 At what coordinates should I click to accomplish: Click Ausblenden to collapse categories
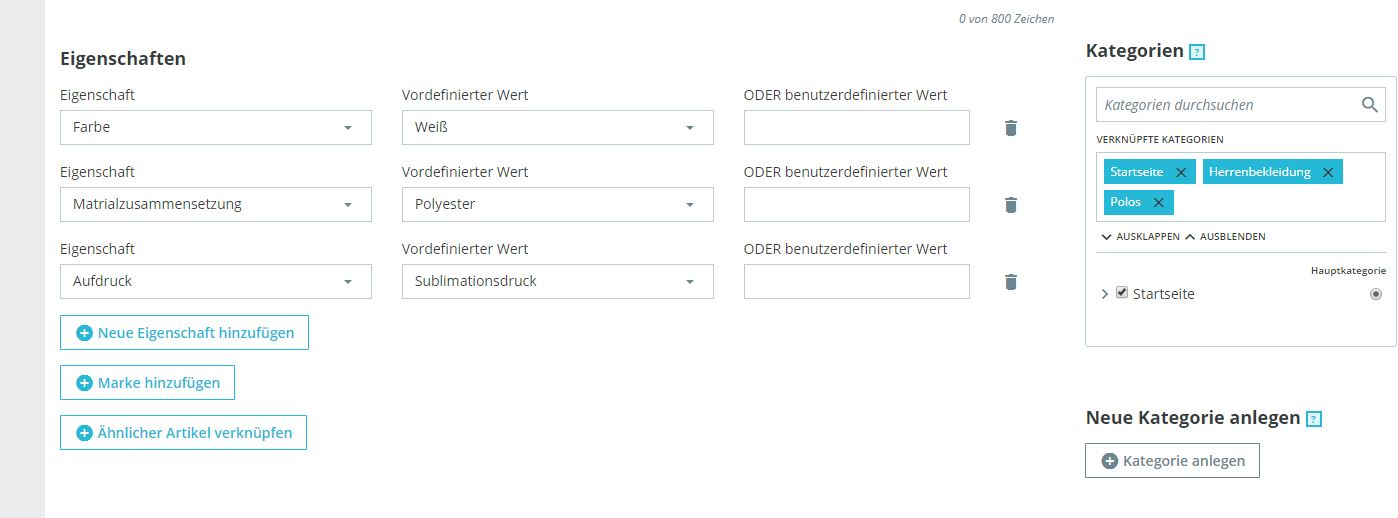pos(1225,237)
